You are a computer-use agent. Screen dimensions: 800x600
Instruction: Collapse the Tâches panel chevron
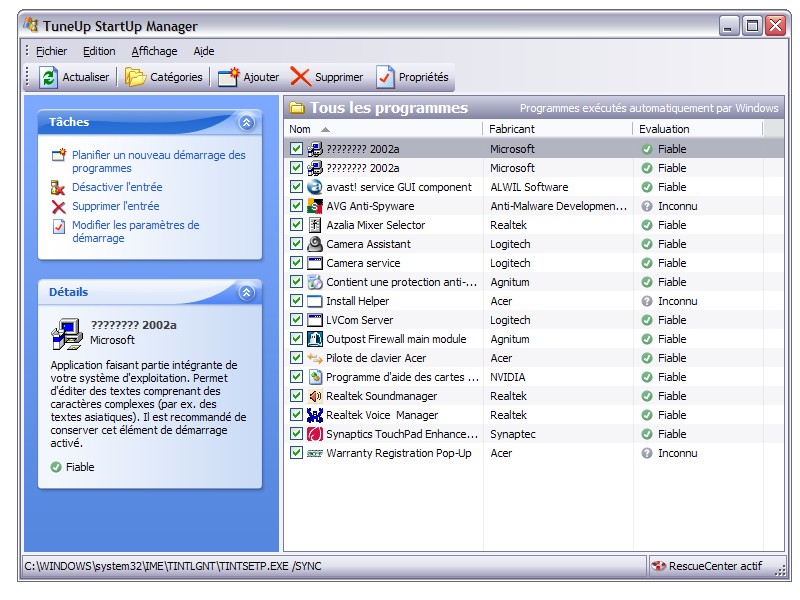click(246, 122)
